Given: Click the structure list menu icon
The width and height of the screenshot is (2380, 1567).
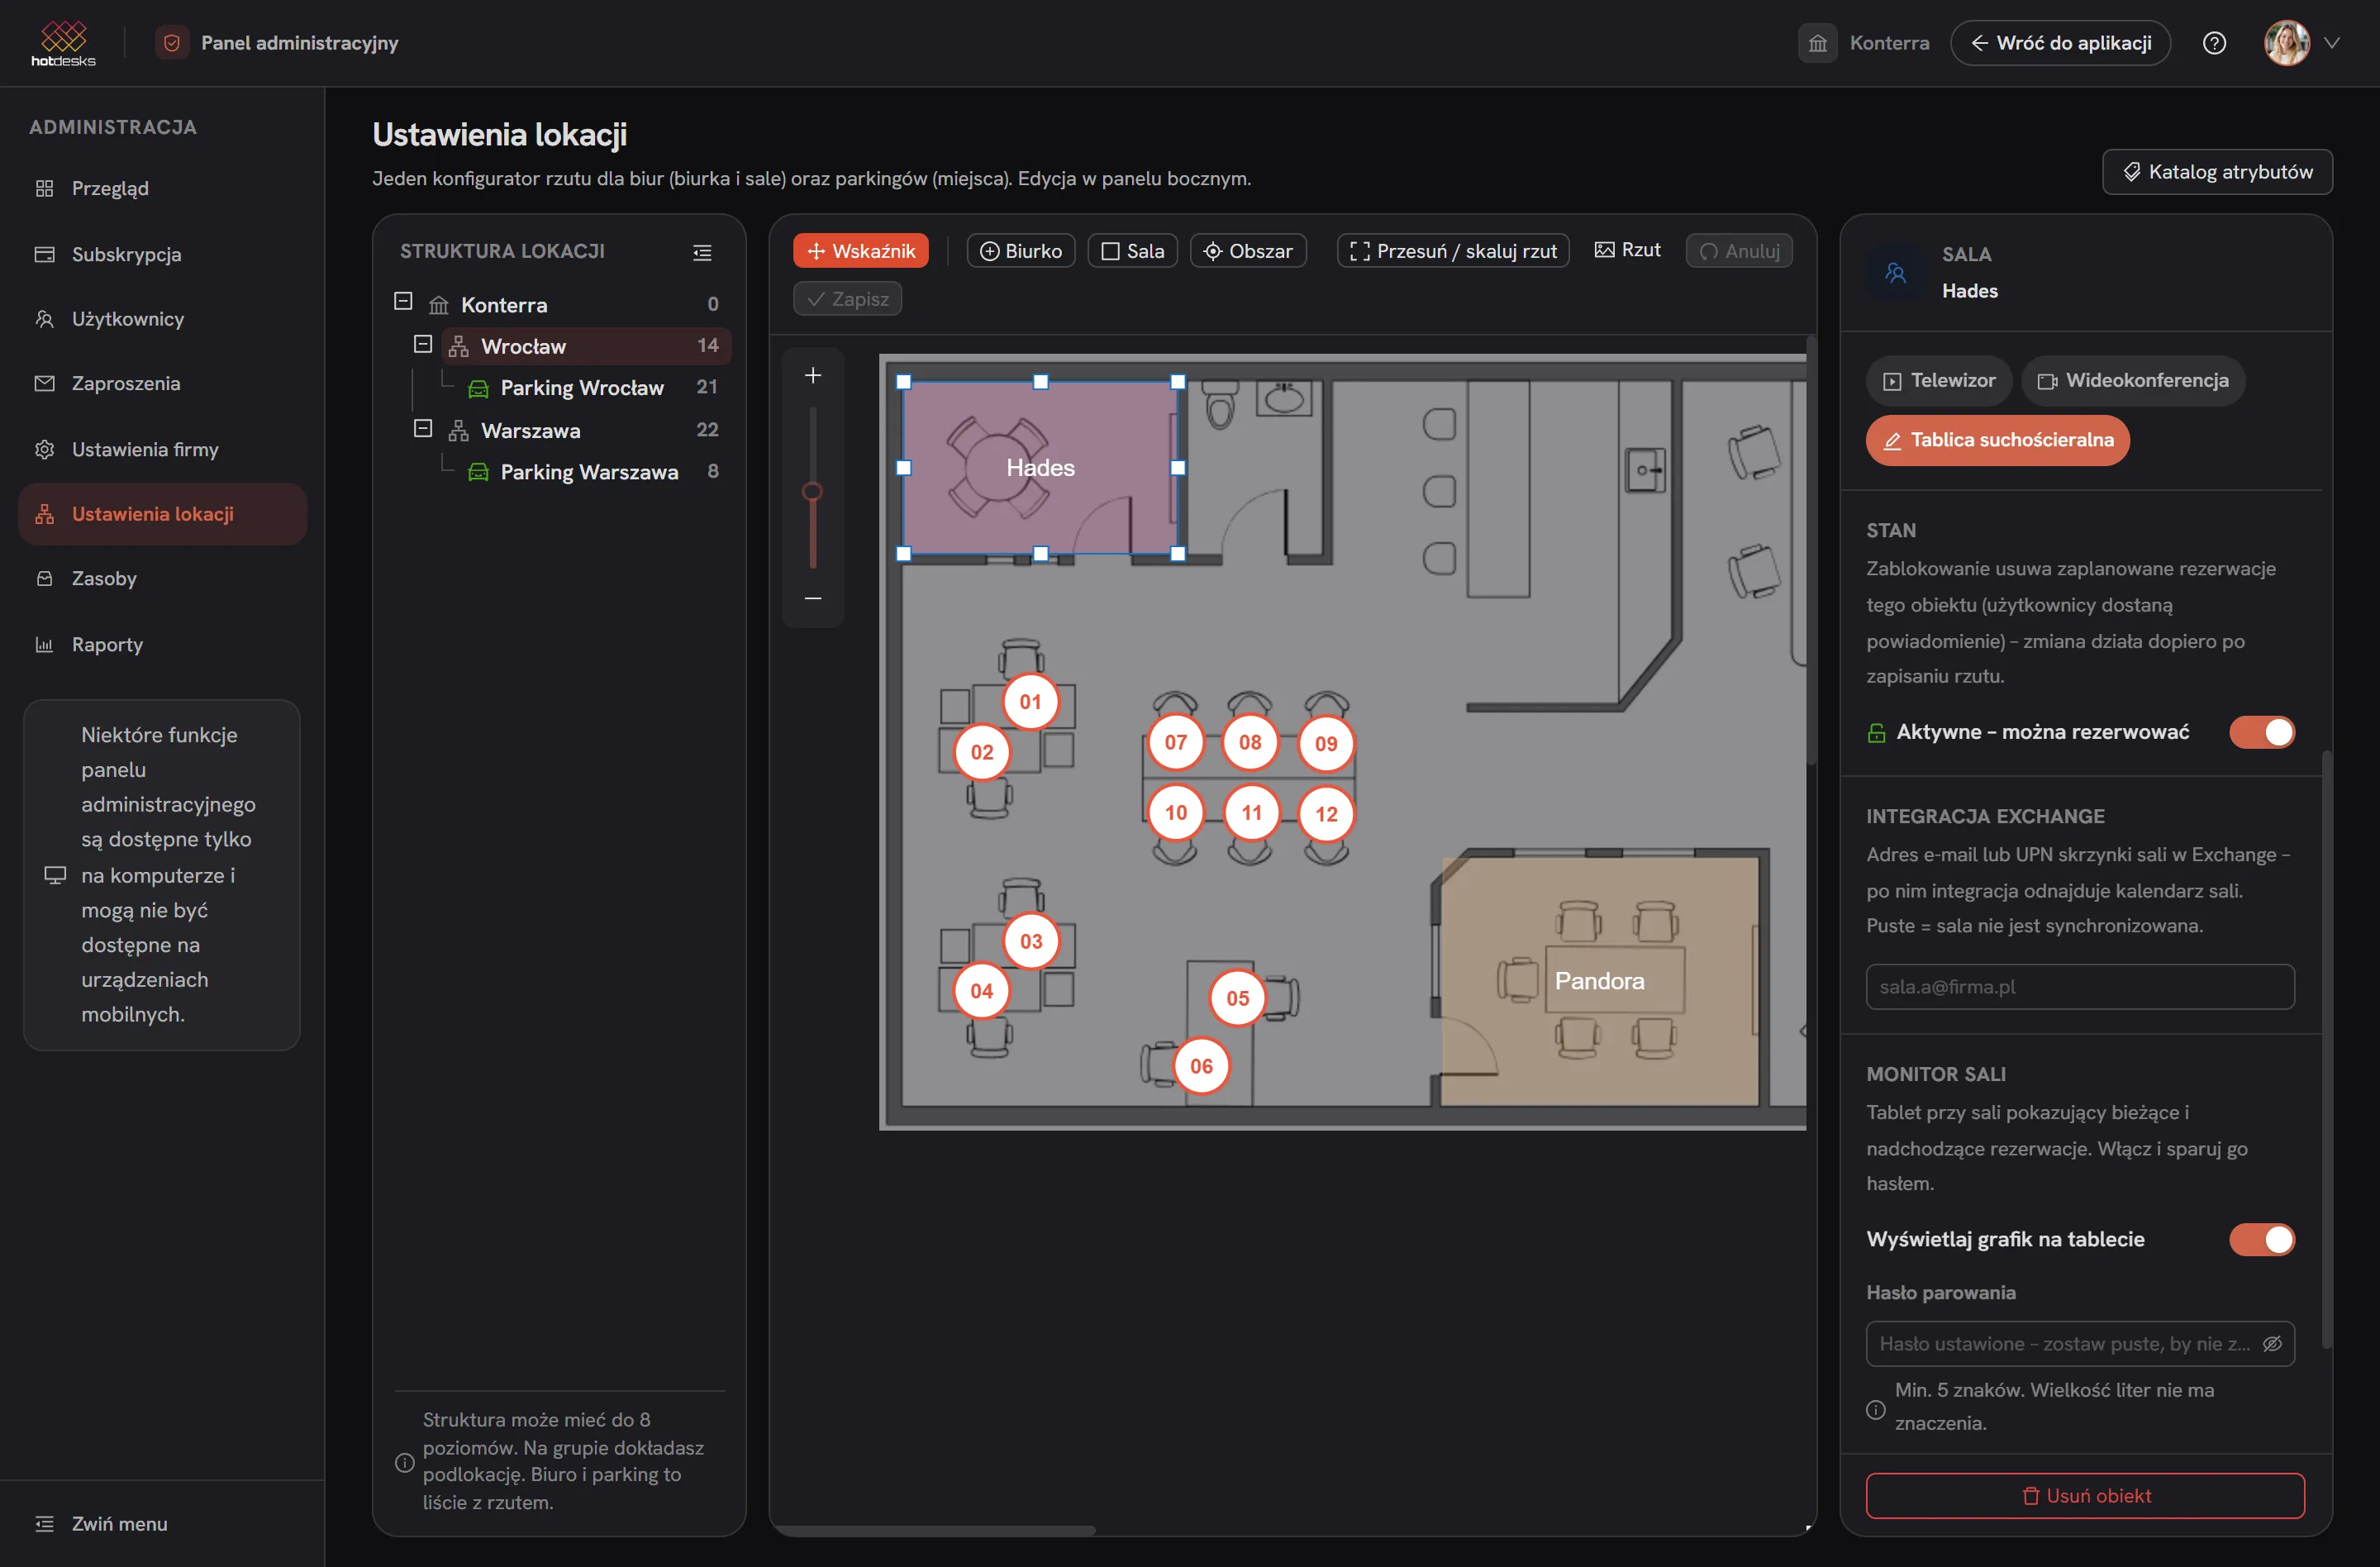Looking at the screenshot, I should coord(702,252).
